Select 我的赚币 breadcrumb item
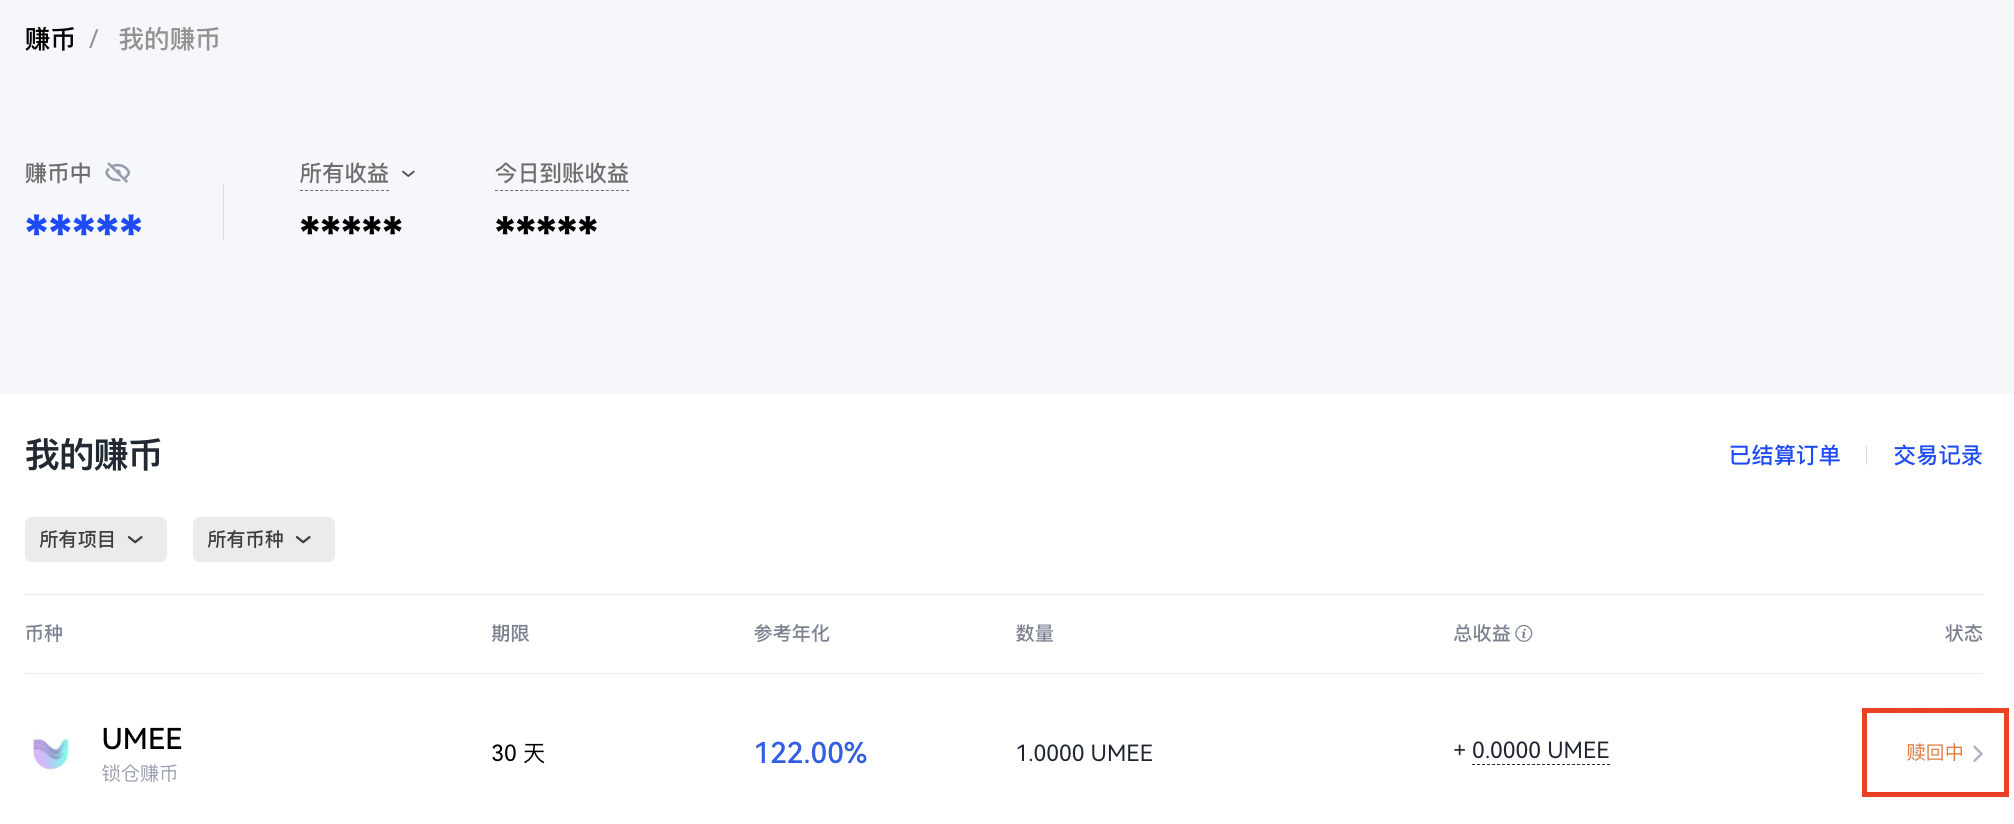This screenshot has width=2014, height=824. click(x=169, y=39)
